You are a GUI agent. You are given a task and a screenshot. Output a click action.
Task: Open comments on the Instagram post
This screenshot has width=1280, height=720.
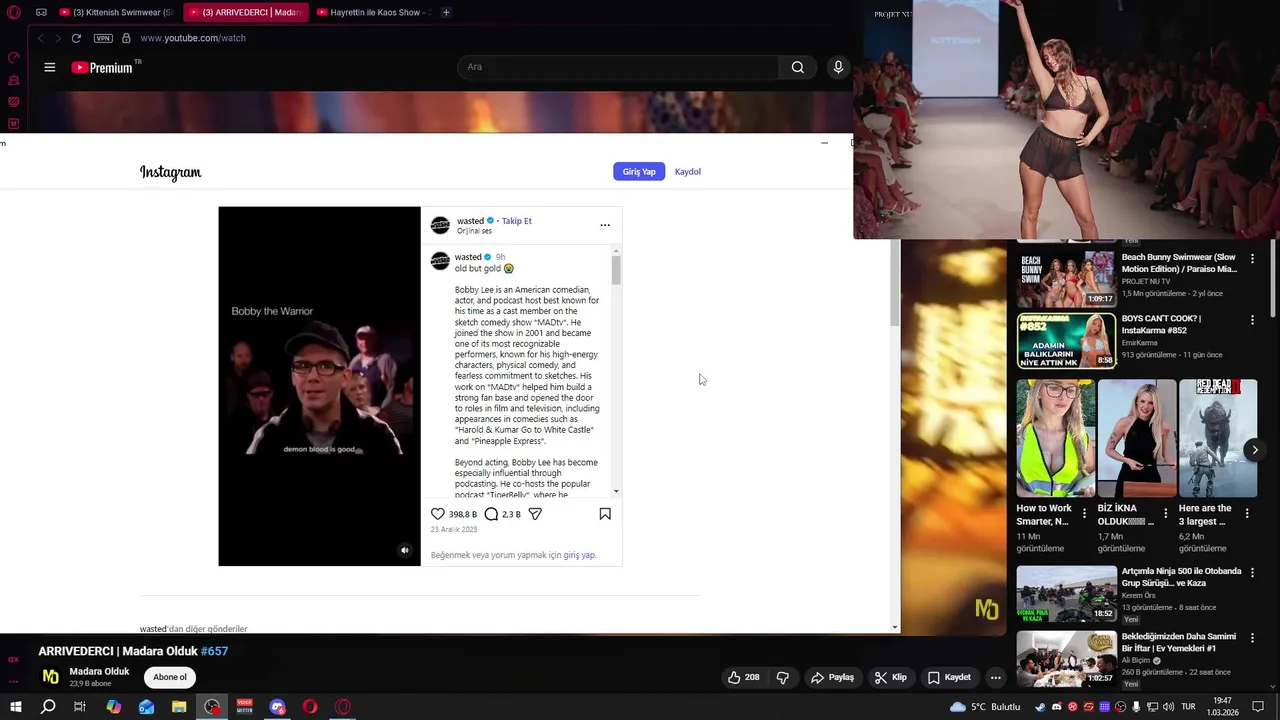pyautogui.click(x=491, y=514)
